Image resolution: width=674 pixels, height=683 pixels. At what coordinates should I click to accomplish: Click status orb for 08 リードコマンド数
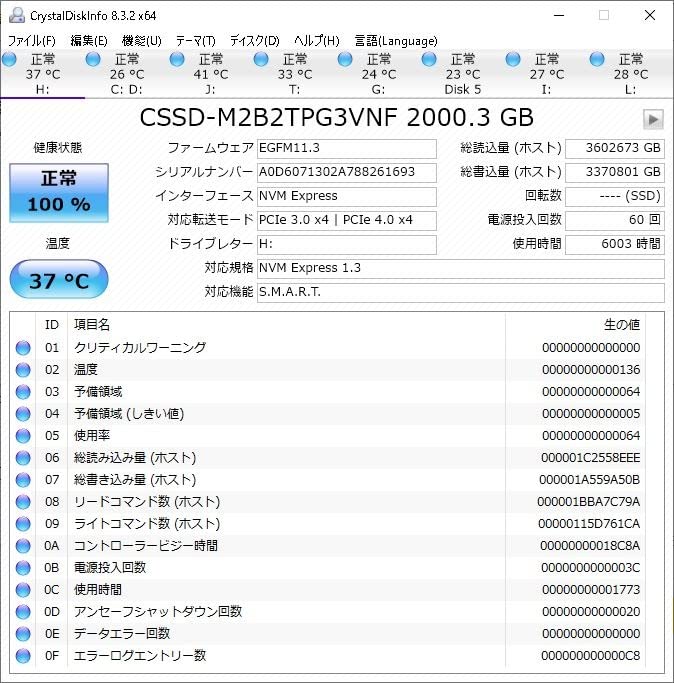[23, 502]
